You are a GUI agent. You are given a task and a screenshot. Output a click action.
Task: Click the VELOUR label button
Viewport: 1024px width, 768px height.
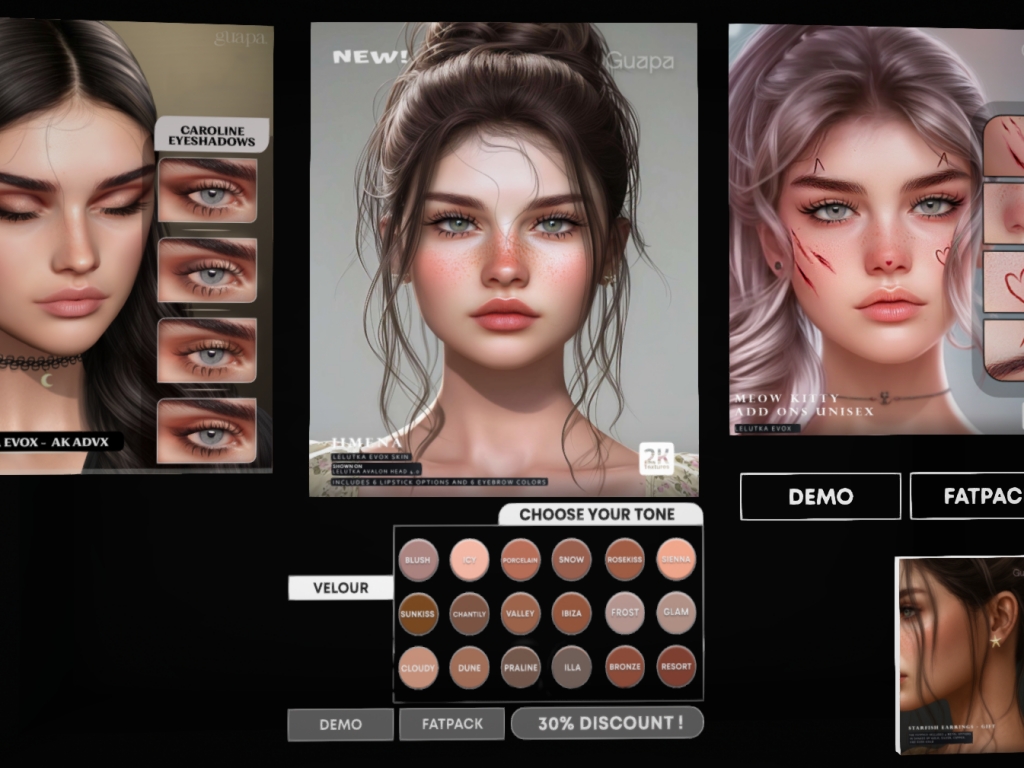[340, 588]
